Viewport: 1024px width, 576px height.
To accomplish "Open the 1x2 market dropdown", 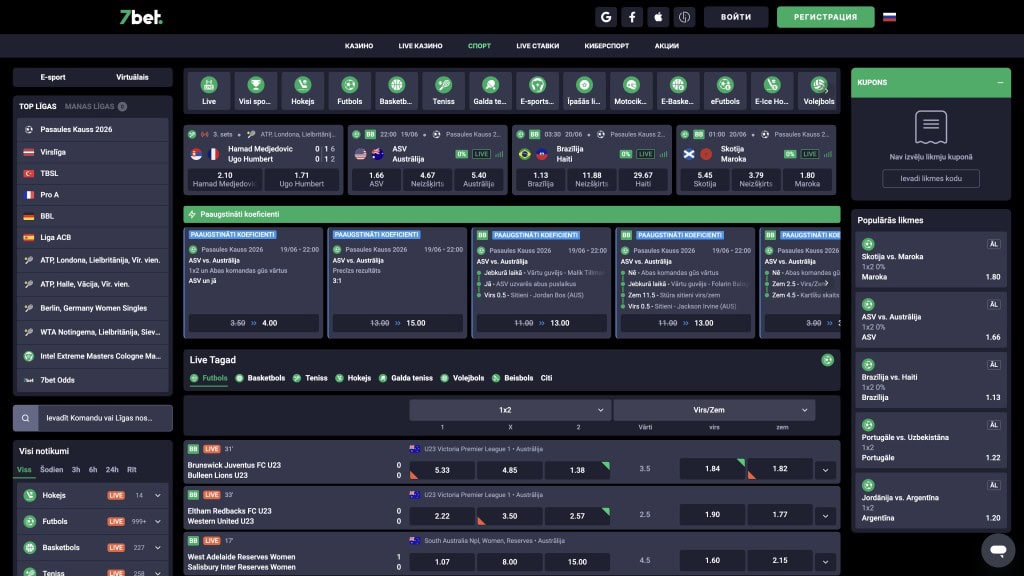I will point(510,410).
